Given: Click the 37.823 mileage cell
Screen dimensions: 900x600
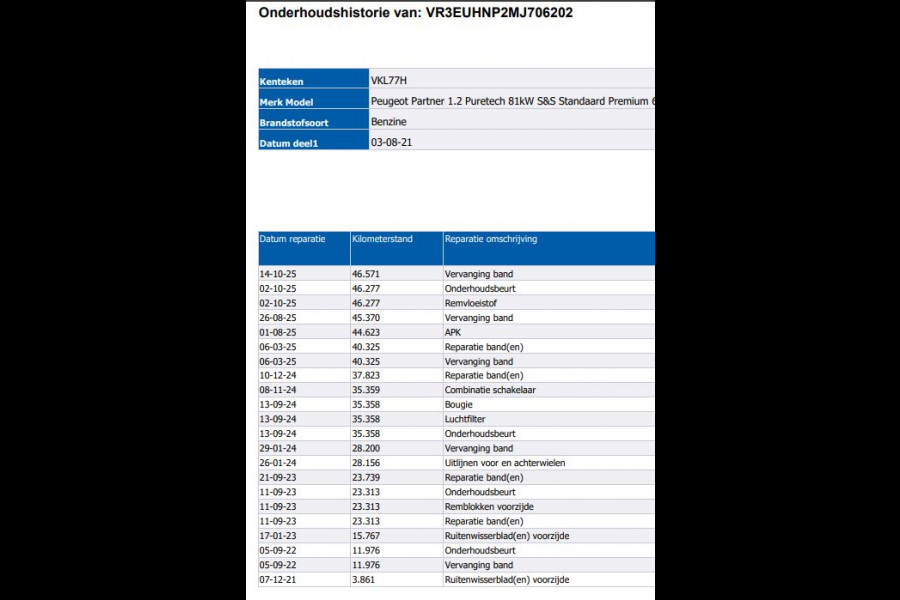Looking at the screenshot, I should tap(366, 375).
